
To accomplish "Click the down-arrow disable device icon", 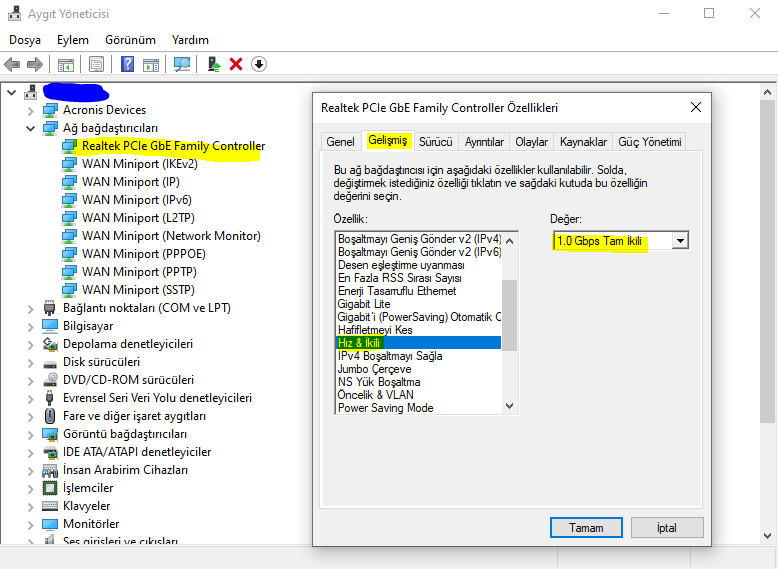I will pyautogui.click(x=259, y=64).
